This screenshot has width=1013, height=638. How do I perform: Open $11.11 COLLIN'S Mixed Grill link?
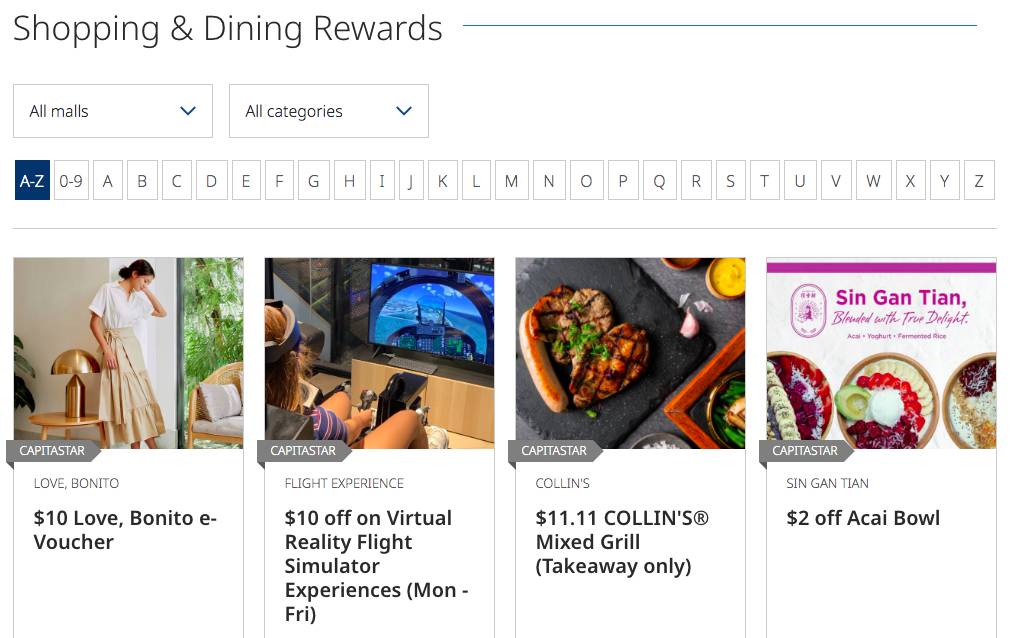click(622, 542)
